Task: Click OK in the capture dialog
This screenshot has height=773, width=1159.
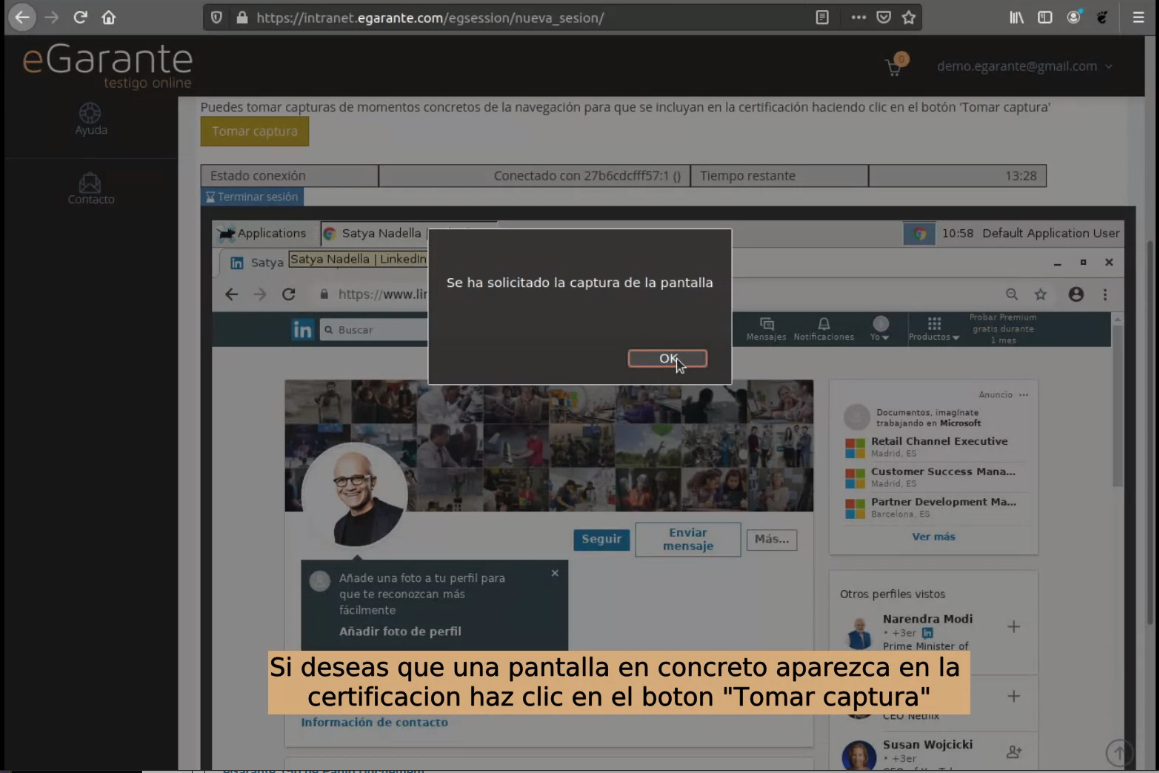Action: [667, 358]
